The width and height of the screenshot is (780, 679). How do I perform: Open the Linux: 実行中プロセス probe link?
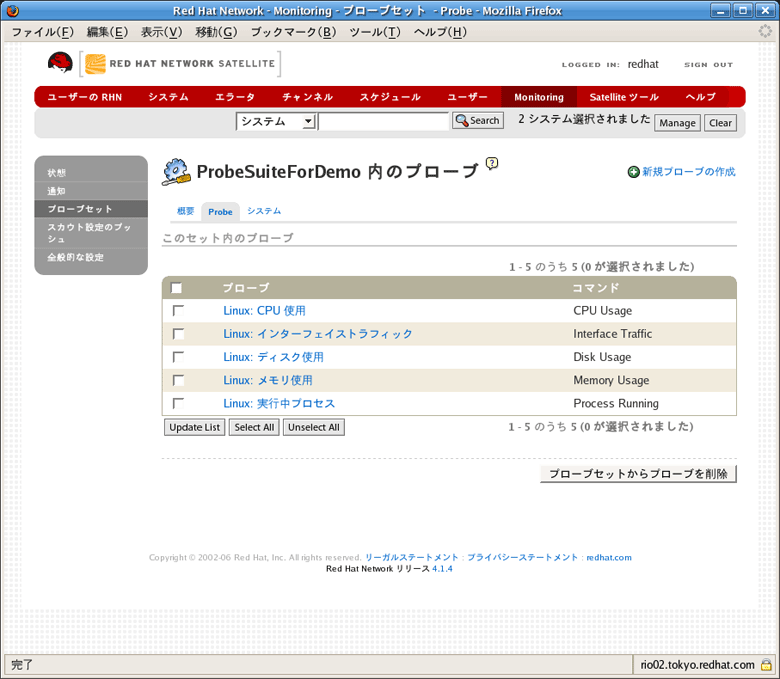[x=279, y=403]
